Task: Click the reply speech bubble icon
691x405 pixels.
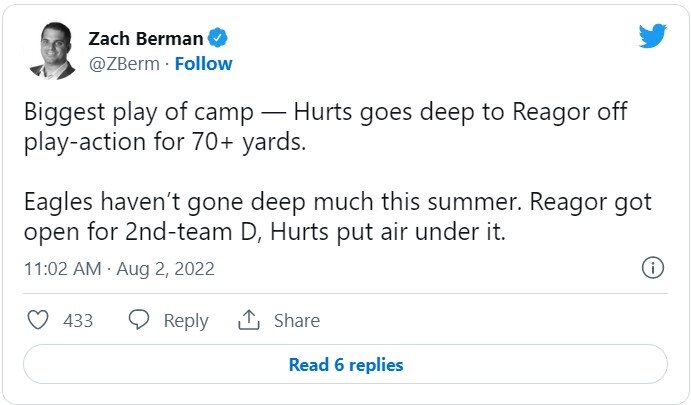Action: coord(139,320)
